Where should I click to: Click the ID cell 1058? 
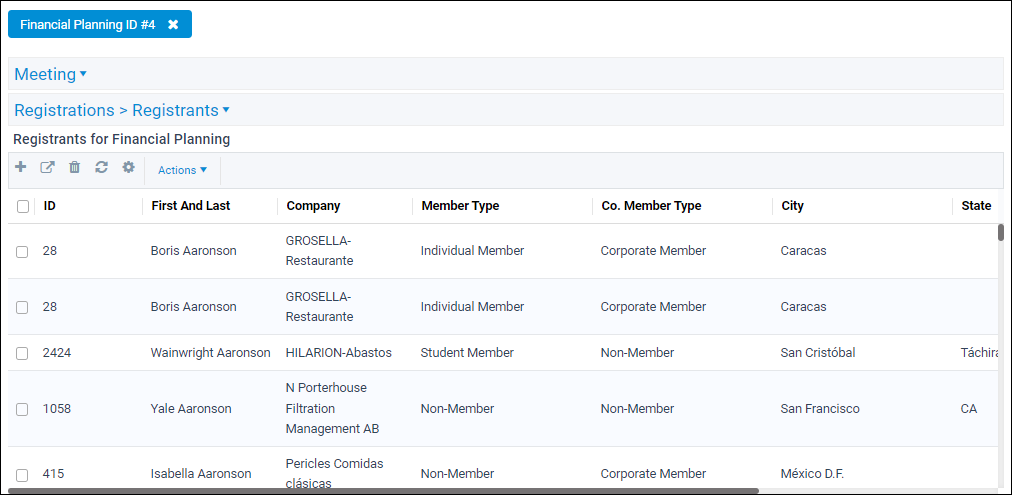click(56, 409)
